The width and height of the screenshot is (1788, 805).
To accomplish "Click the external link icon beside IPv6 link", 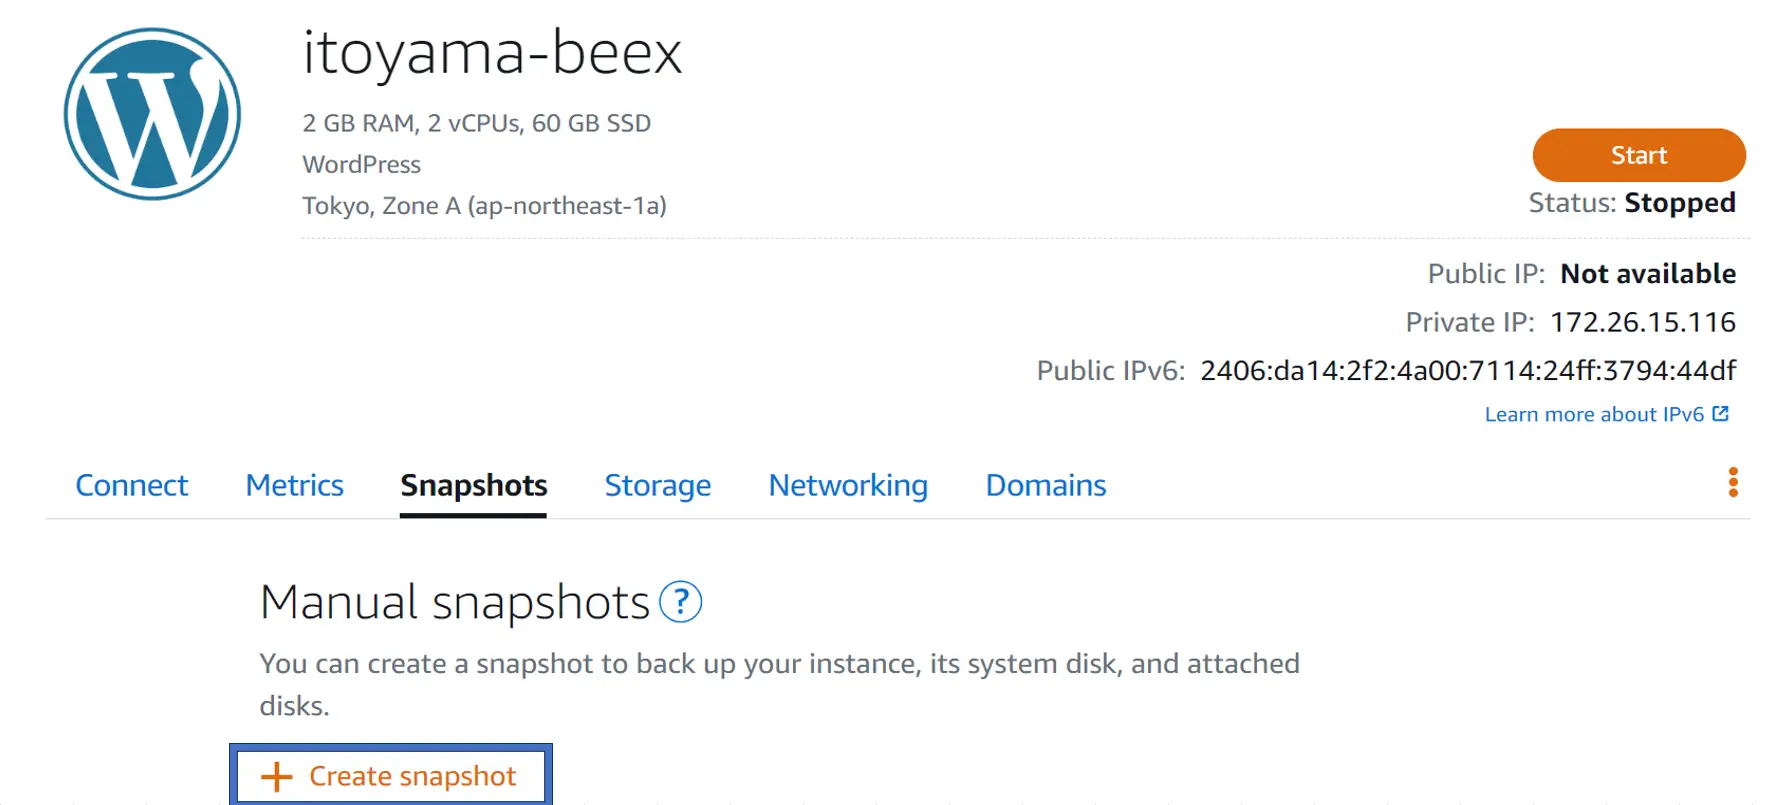I will [1720, 414].
